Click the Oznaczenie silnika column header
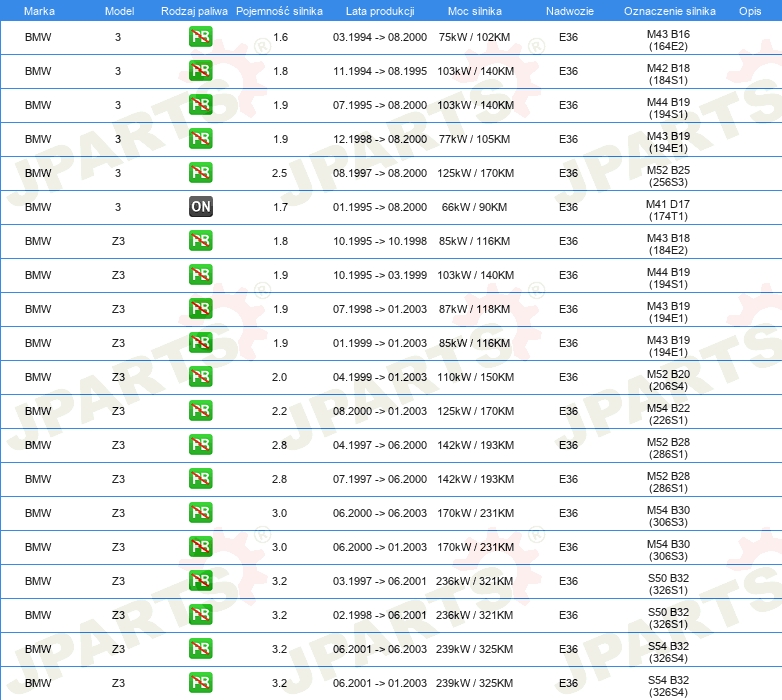782x700 pixels. coord(670,11)
